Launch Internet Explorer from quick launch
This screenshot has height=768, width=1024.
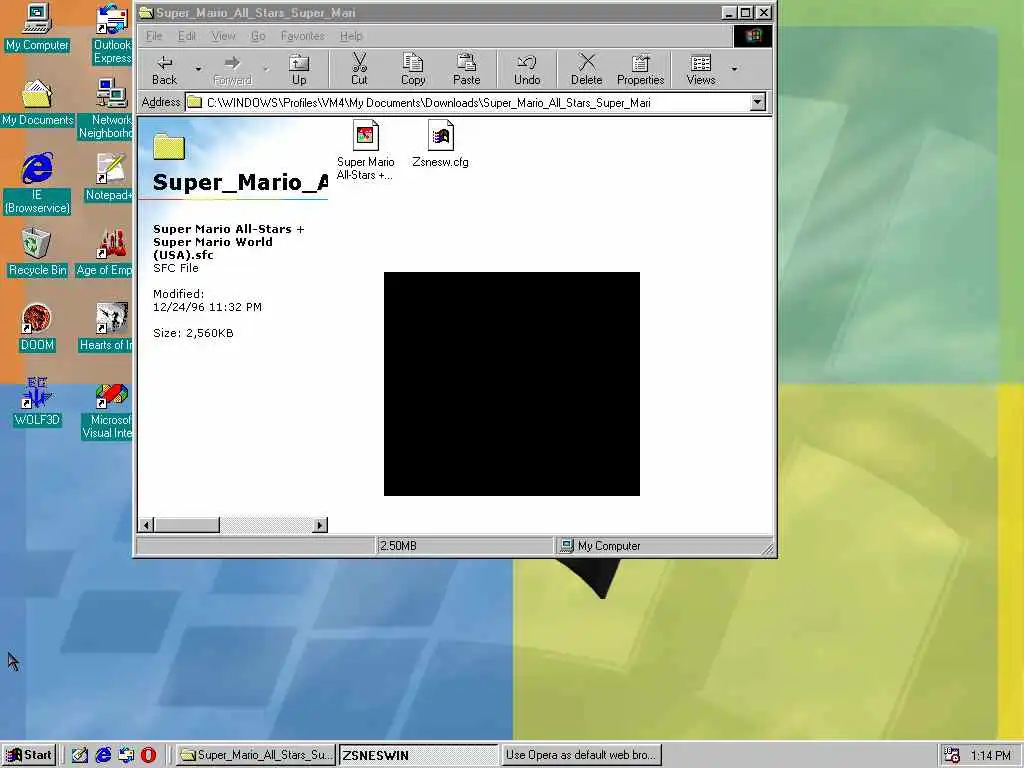(103, 755)
